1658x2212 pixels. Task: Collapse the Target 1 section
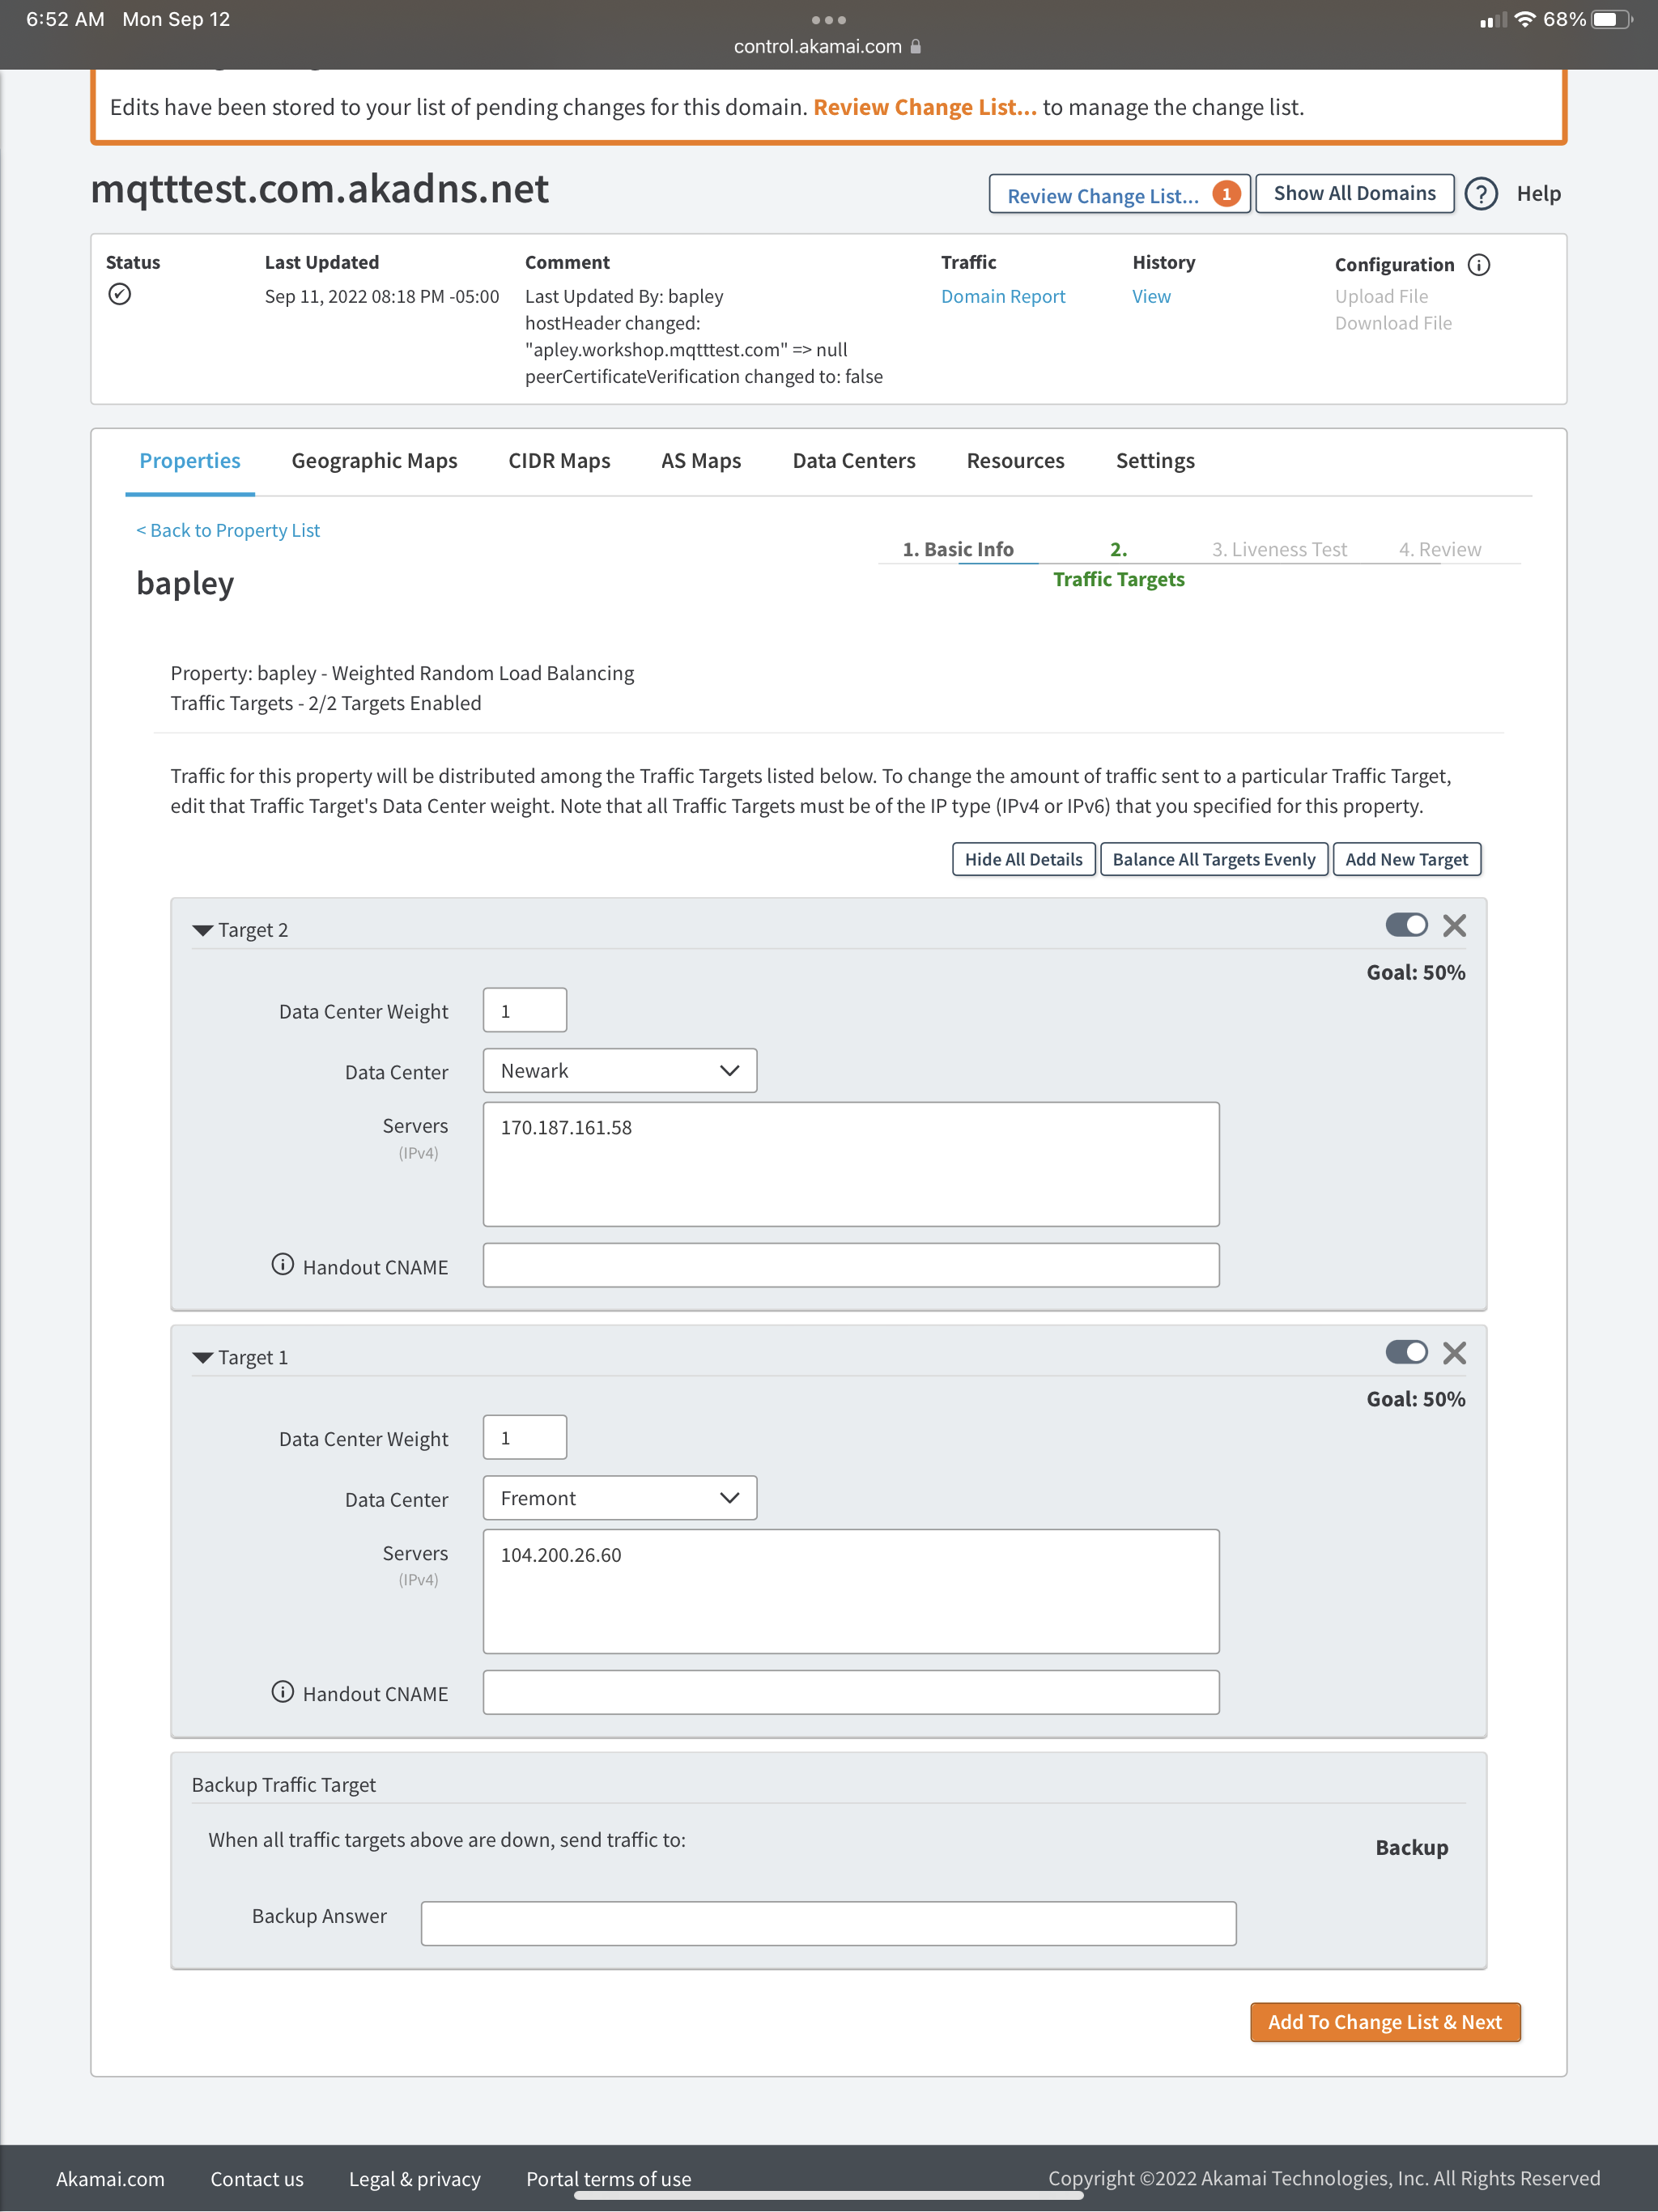pyautogui.click(x=203, y=1358)
